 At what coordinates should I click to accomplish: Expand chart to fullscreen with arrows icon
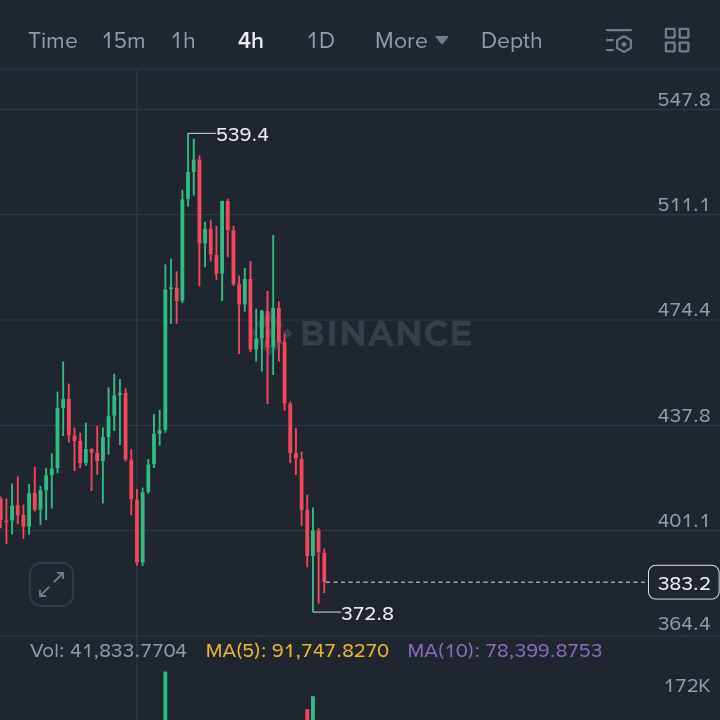click(x=51, y=584)
